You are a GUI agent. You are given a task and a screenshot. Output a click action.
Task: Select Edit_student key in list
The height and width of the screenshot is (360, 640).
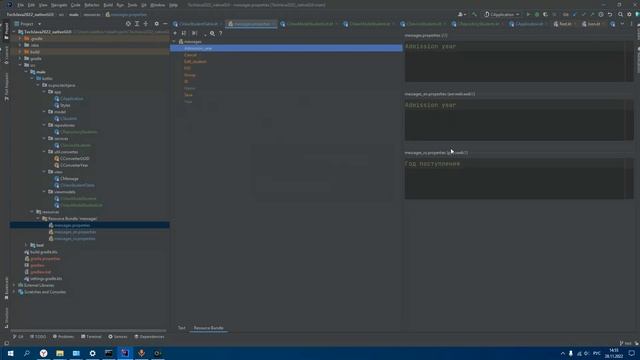pos(195,62)
